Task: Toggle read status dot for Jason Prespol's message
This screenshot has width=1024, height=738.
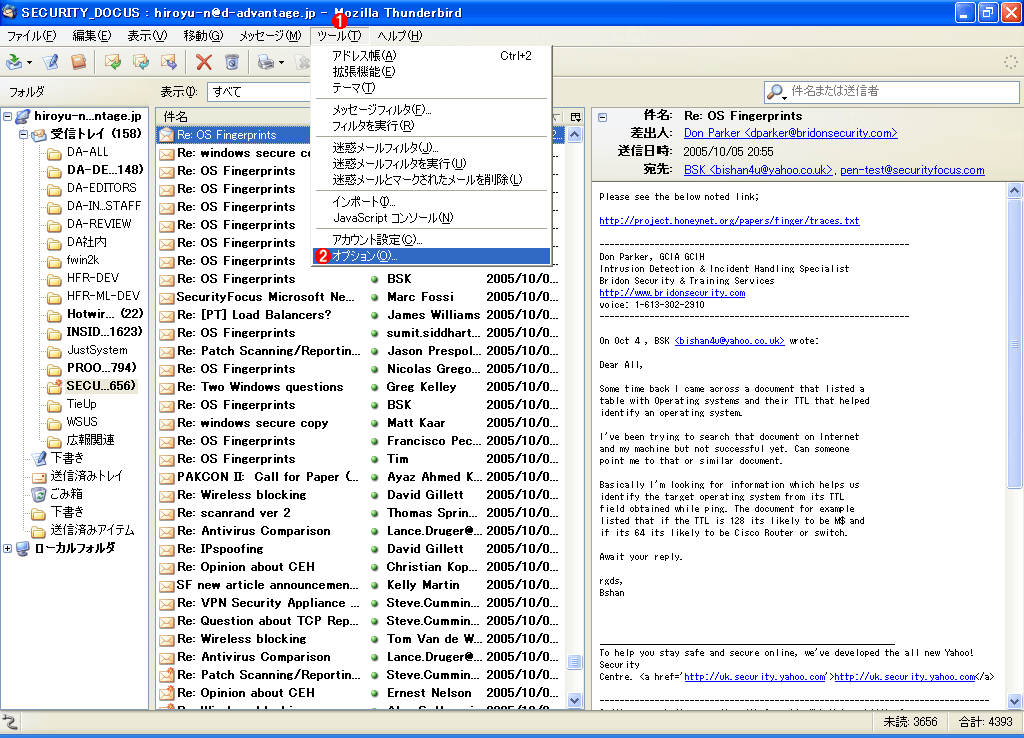Action: [x=375, y=351]
